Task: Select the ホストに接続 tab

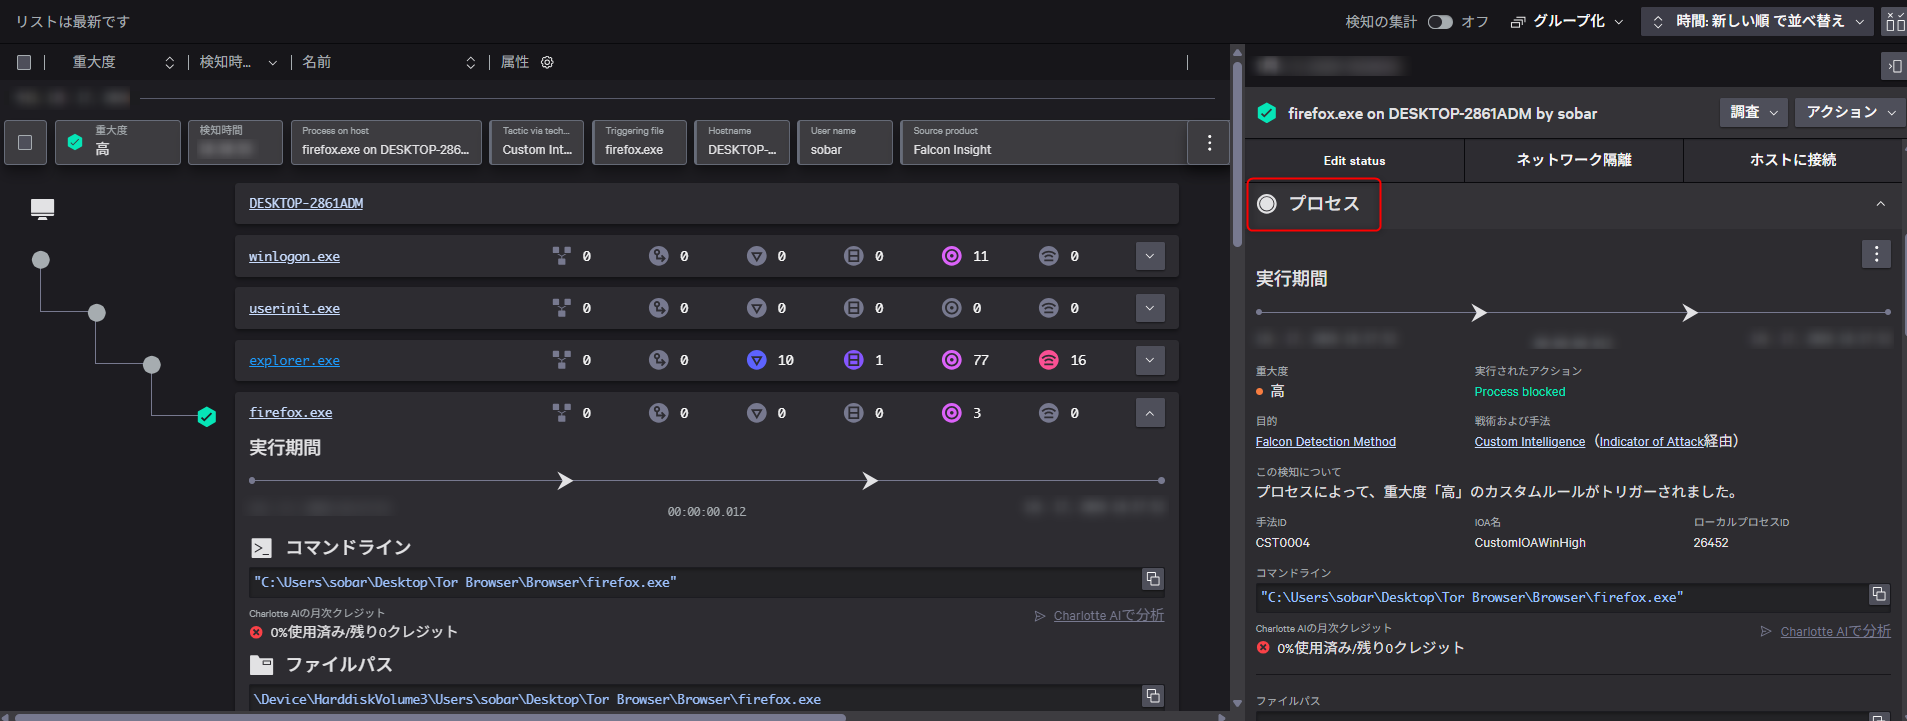Action: [1792, 160]
